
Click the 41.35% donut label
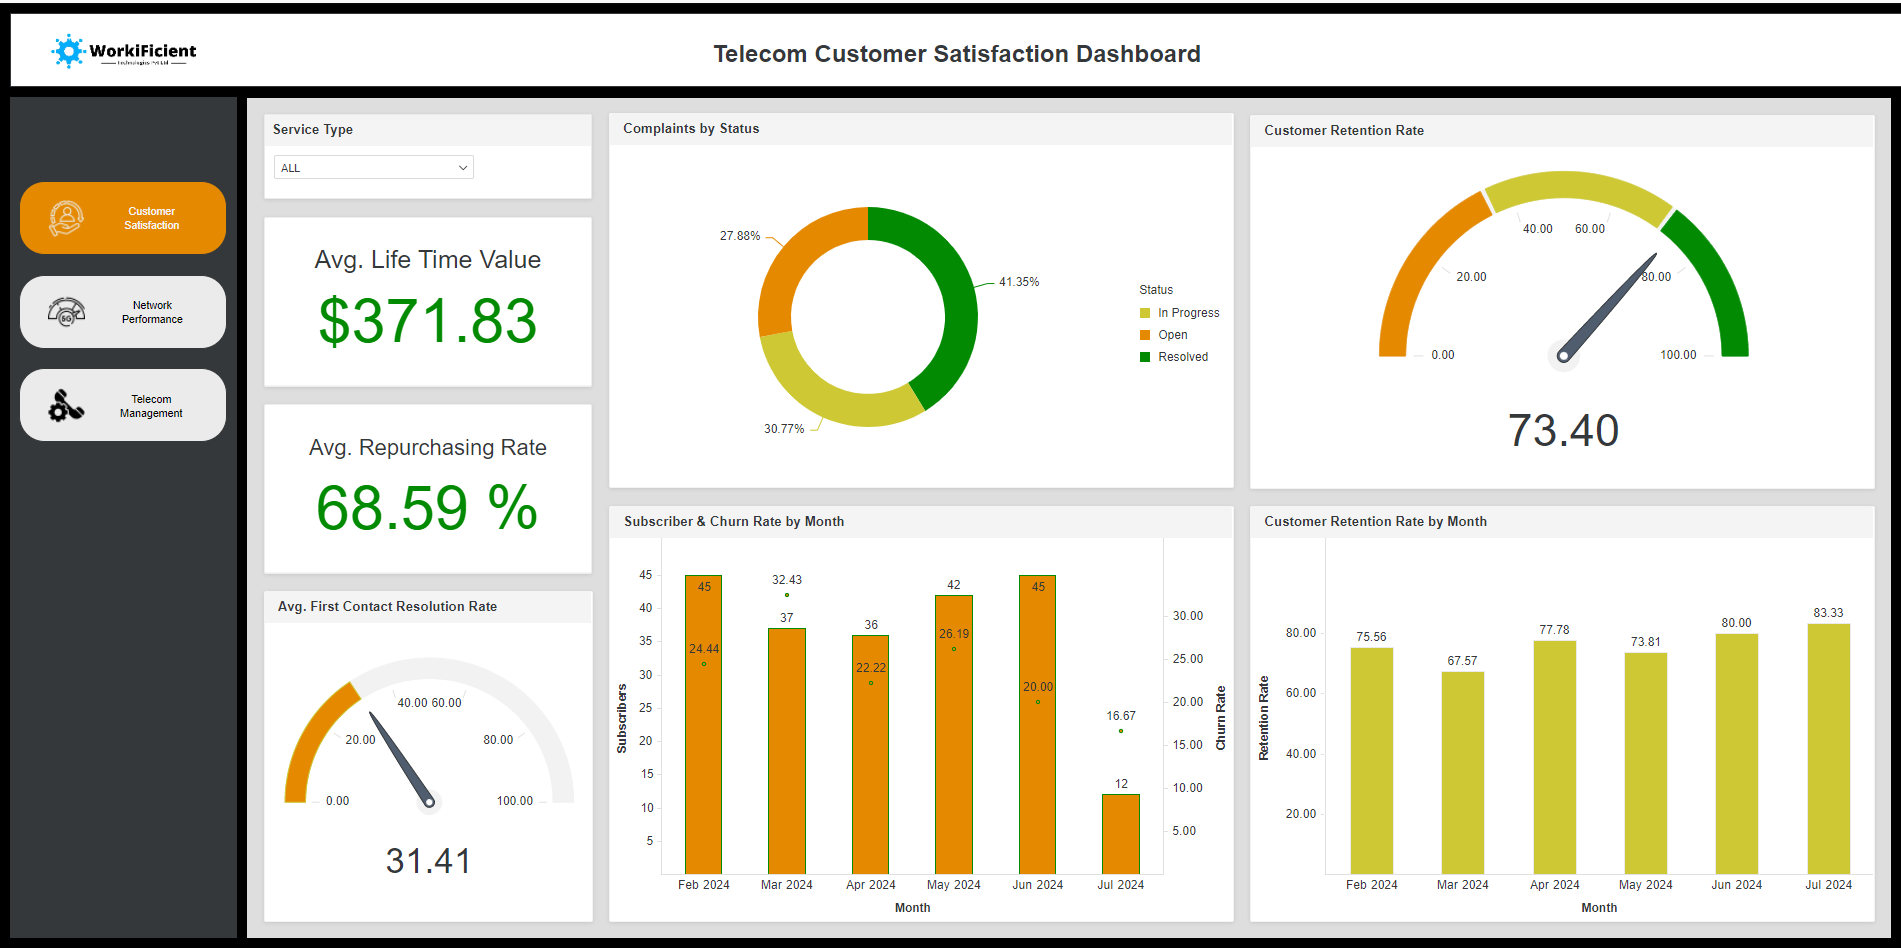click(1019, 282)
